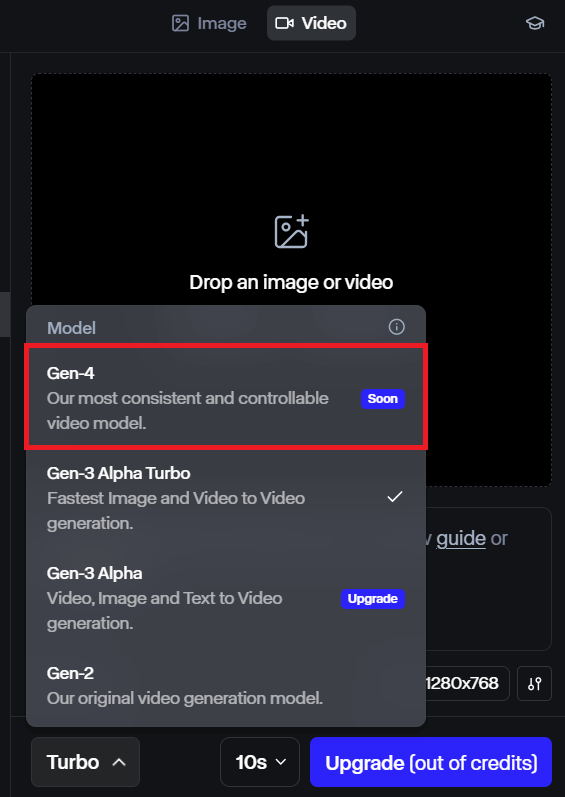565x797 pixels.
Task: Open the guide link
Action: pyautogui.click(x=461, y=538)
